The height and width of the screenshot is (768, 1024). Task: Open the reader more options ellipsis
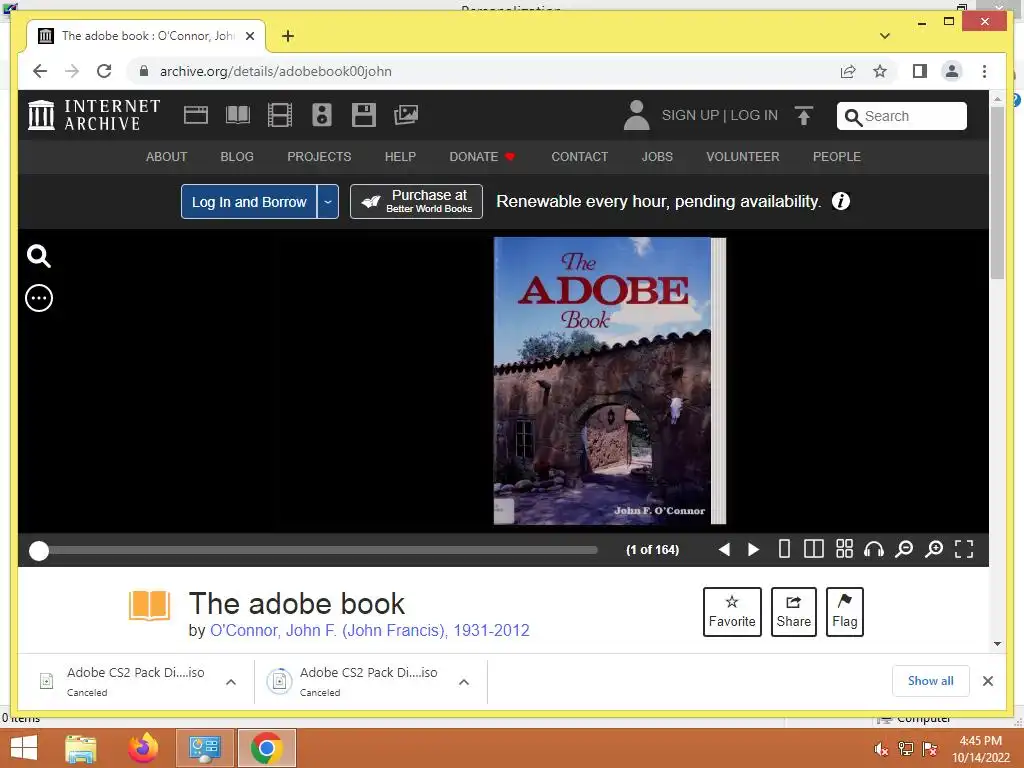39,298
